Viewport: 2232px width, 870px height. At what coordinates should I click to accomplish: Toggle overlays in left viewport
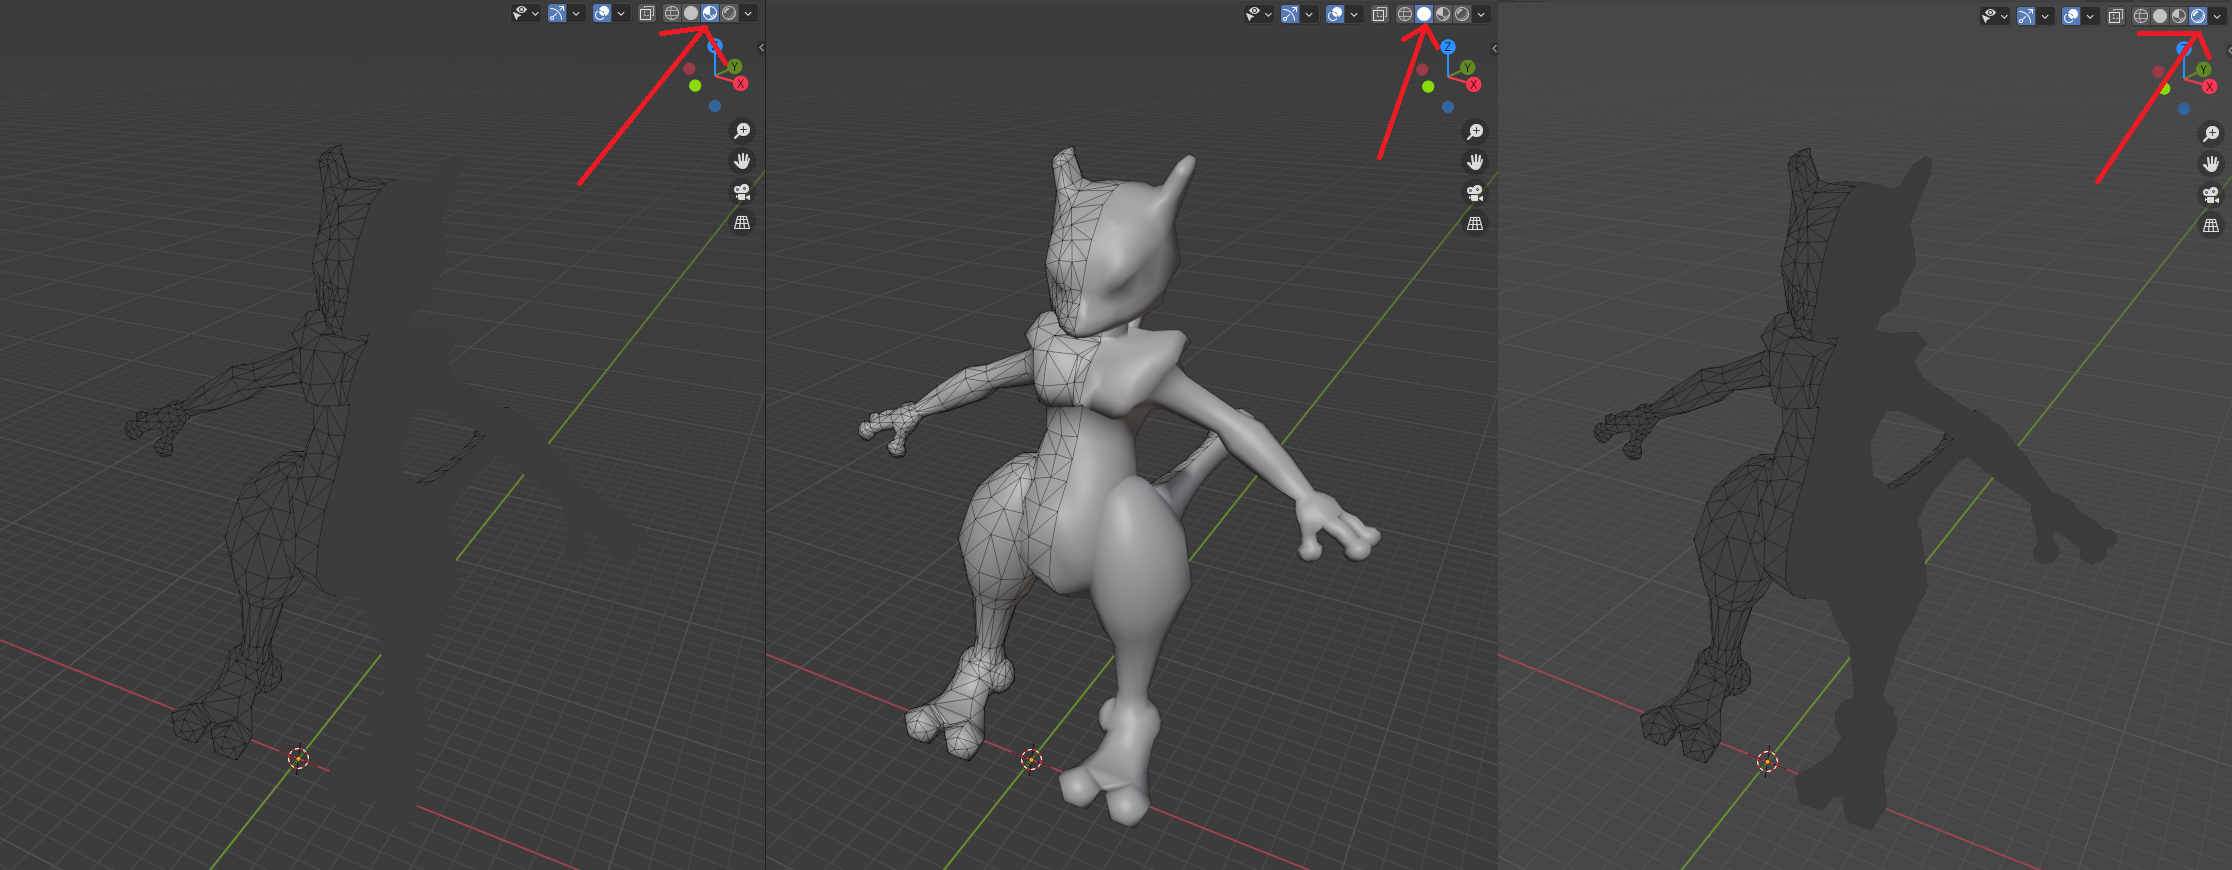pos(602,13)
